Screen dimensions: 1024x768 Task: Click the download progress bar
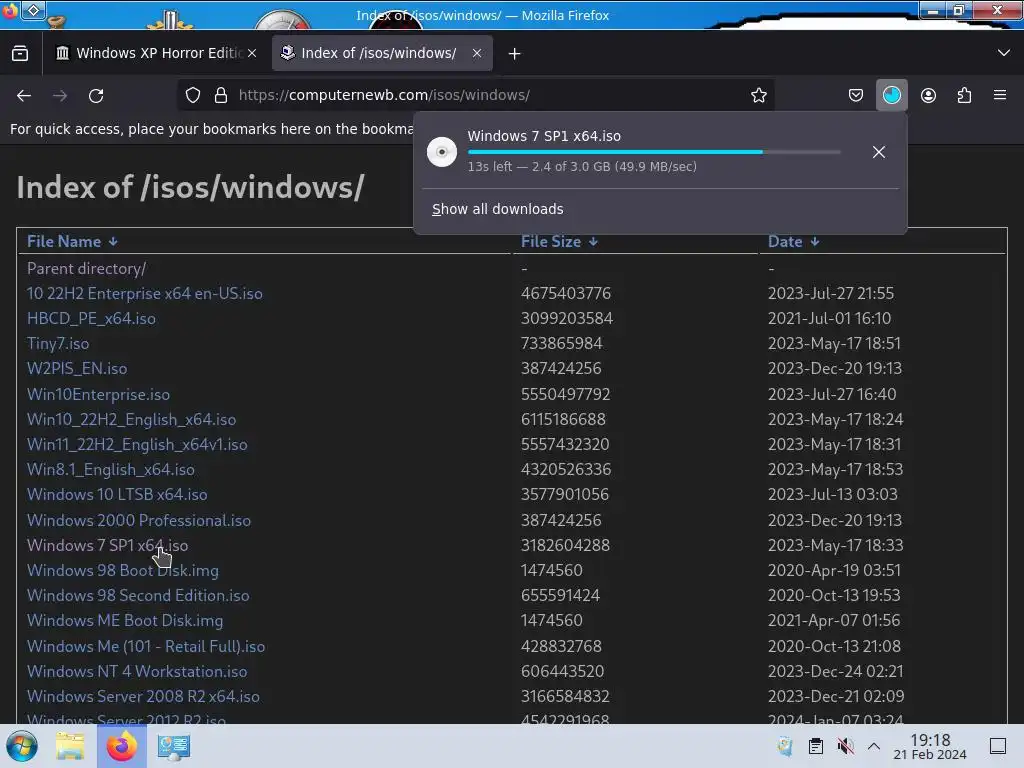[x=654, y=152]
